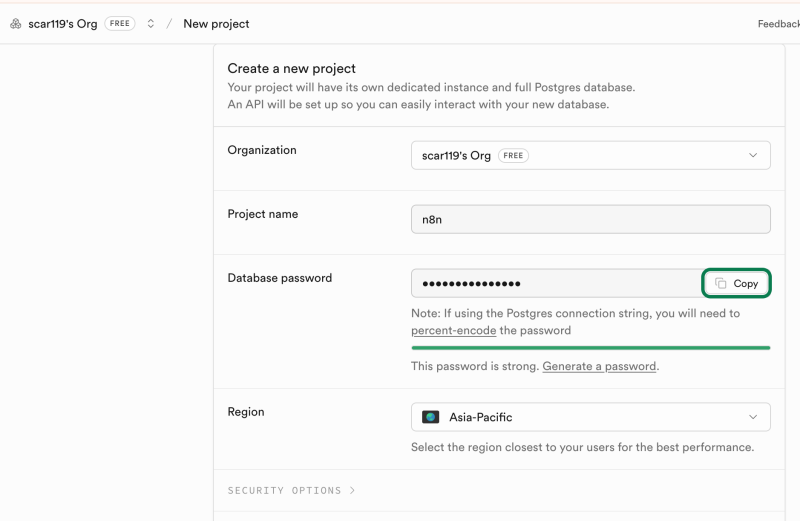
Task: Open the organization switcher up-down arrows
Action: (x=151, y=24)
